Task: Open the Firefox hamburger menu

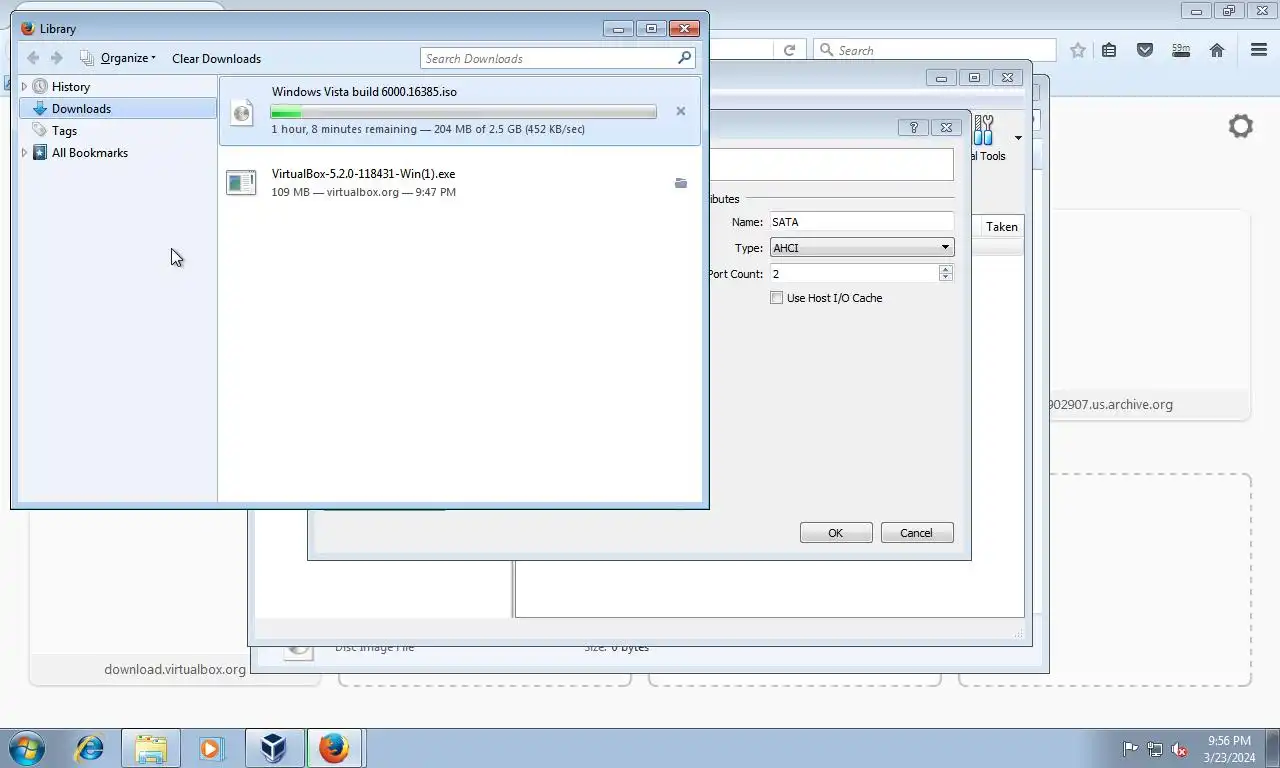Action: click(x=1259, y=50)
